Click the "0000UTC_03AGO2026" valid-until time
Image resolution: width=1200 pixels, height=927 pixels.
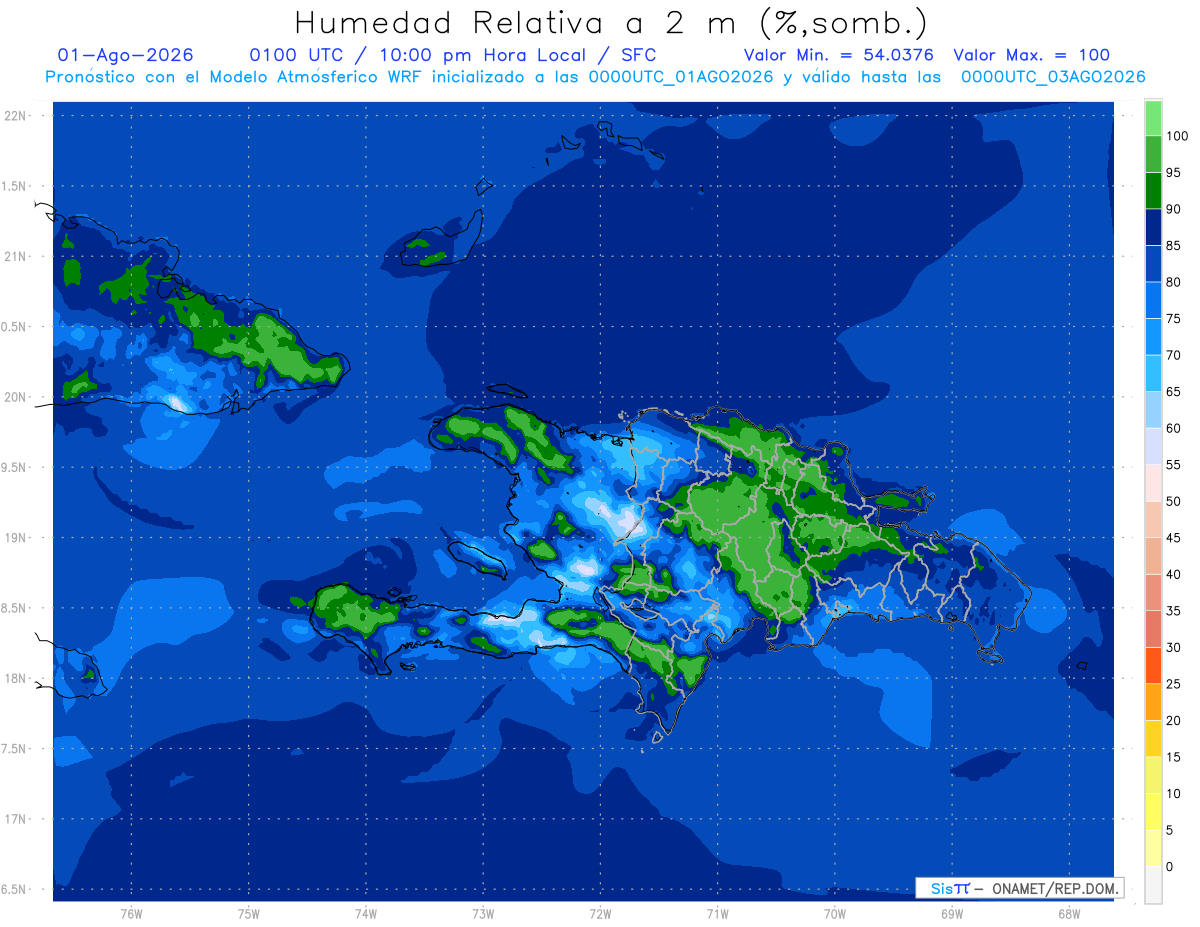[1053, 76]
